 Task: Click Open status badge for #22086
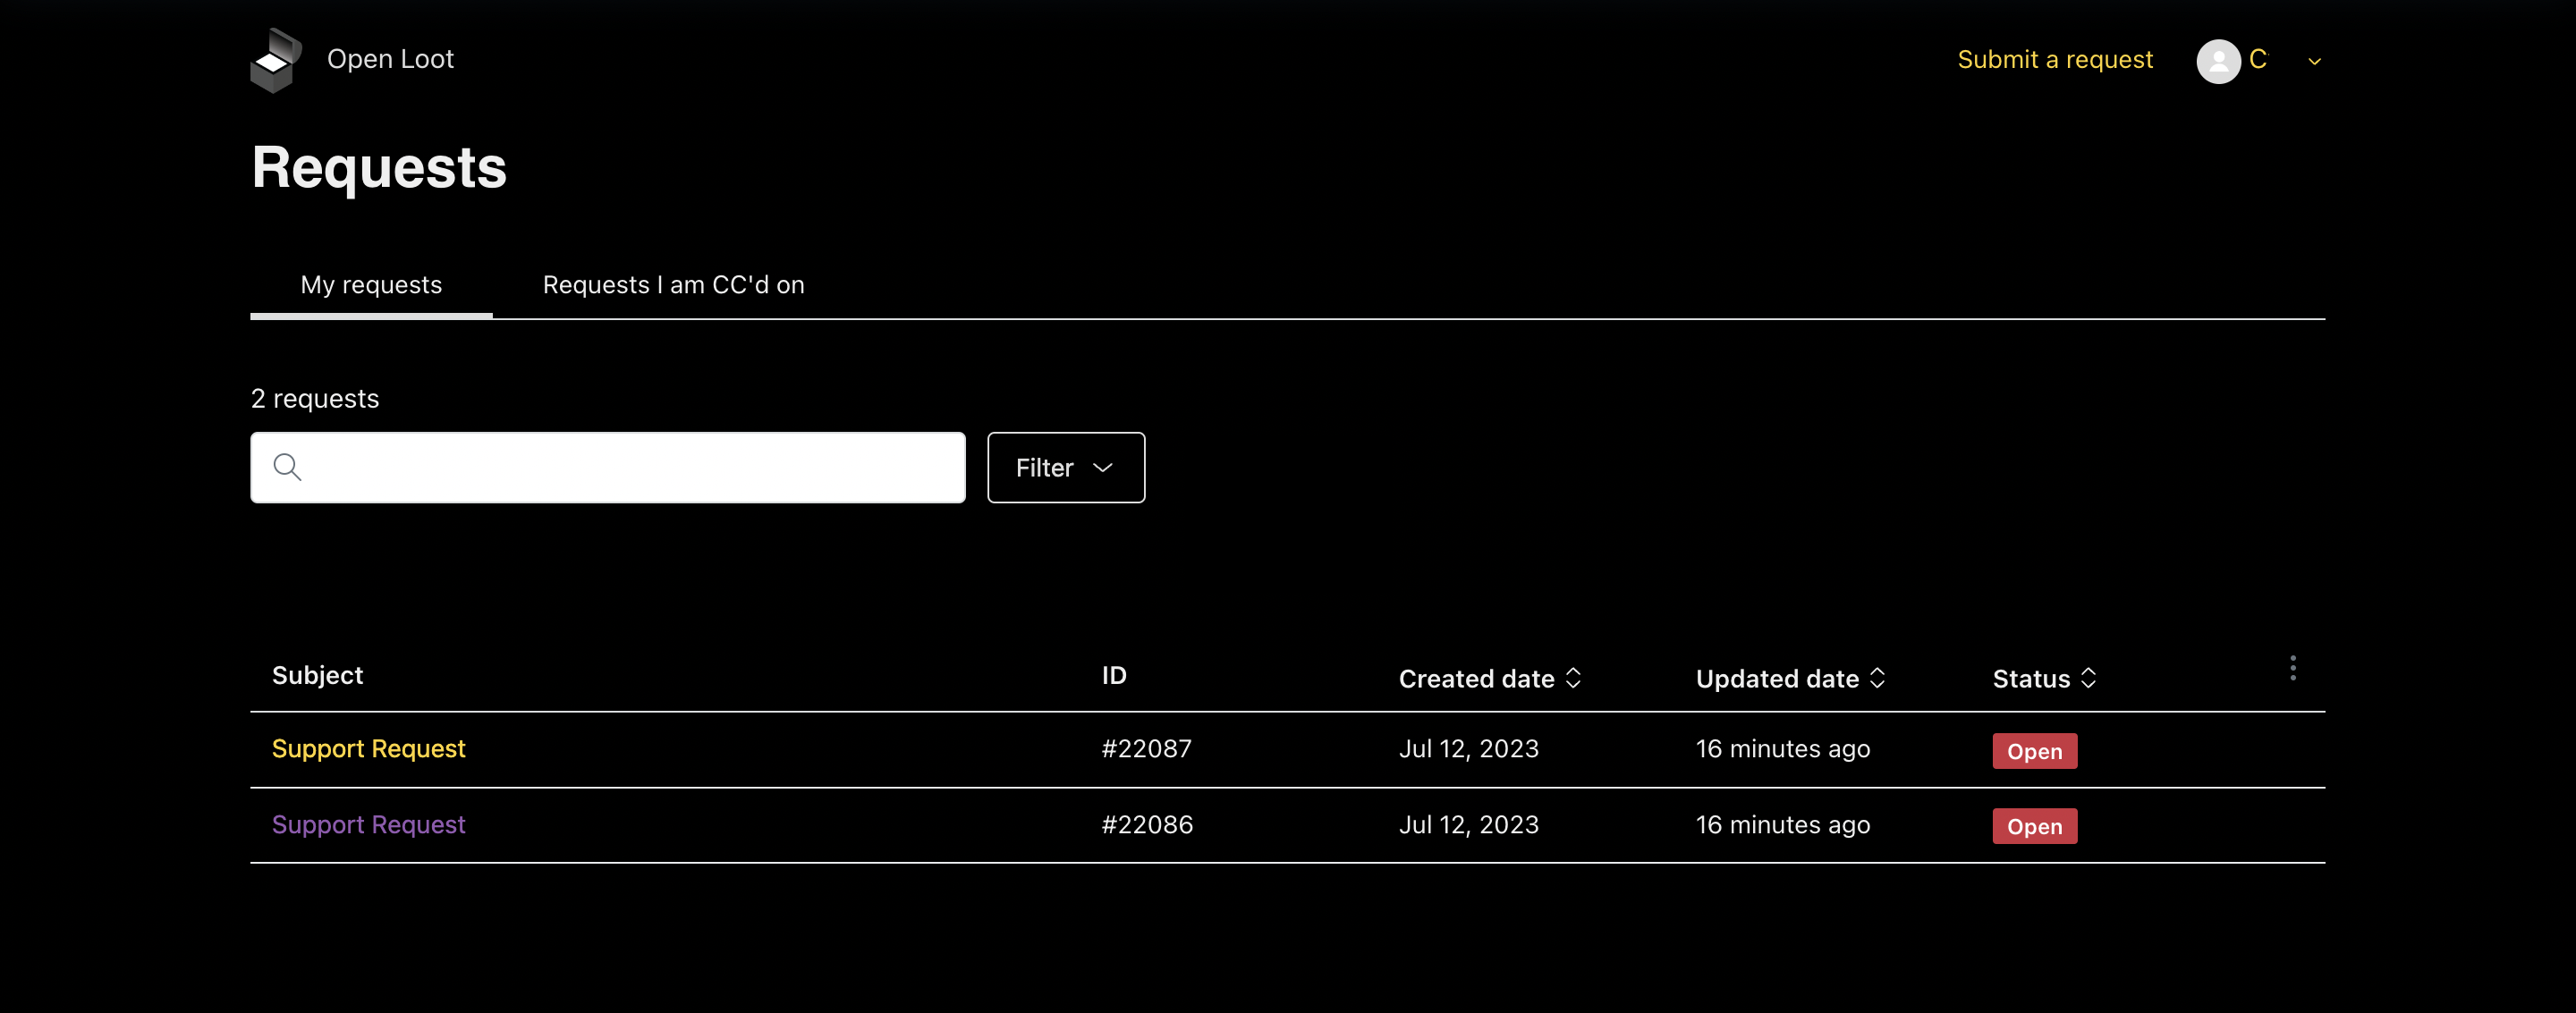tap(2034, 826)
